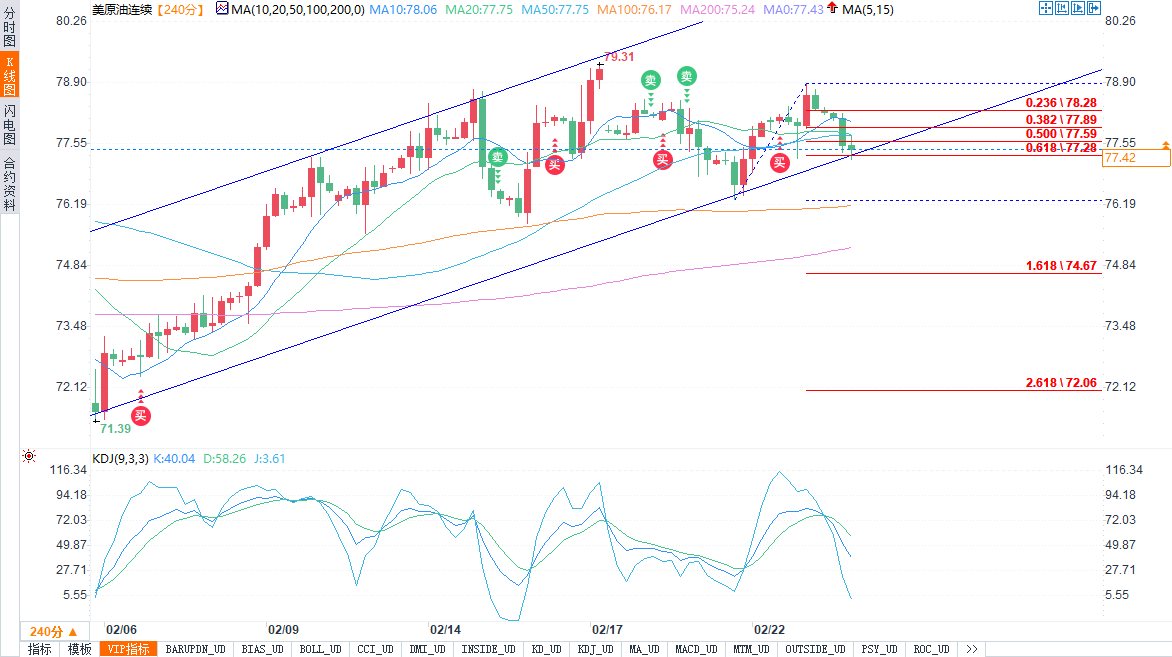Viewport: 1172px width, 657px height.
Task: Open the 分时图 time-sharing chart tab
Action: (9, 27)
